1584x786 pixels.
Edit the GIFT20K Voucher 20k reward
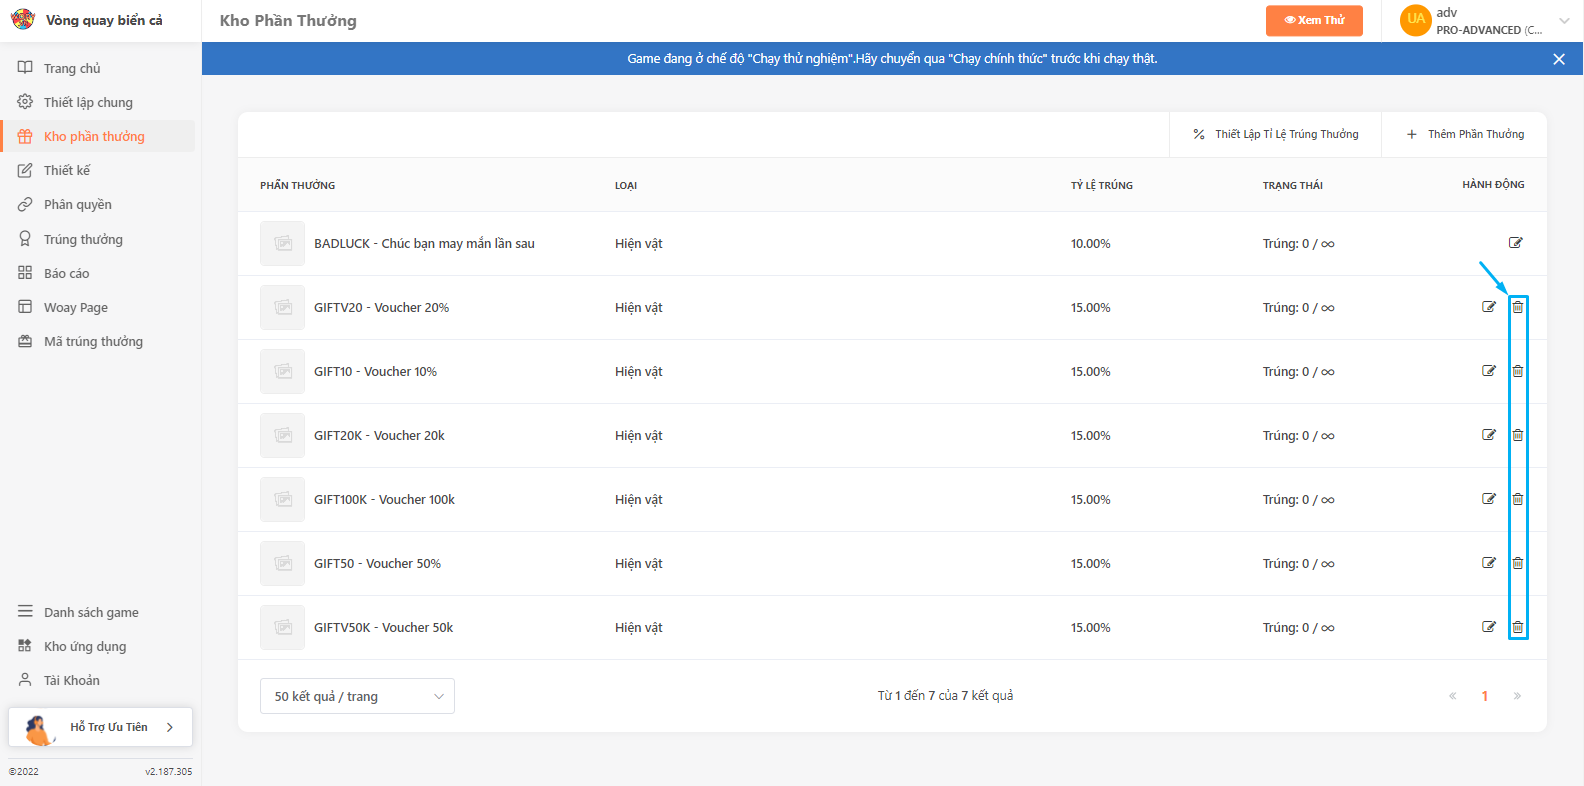coord(1489,435)
